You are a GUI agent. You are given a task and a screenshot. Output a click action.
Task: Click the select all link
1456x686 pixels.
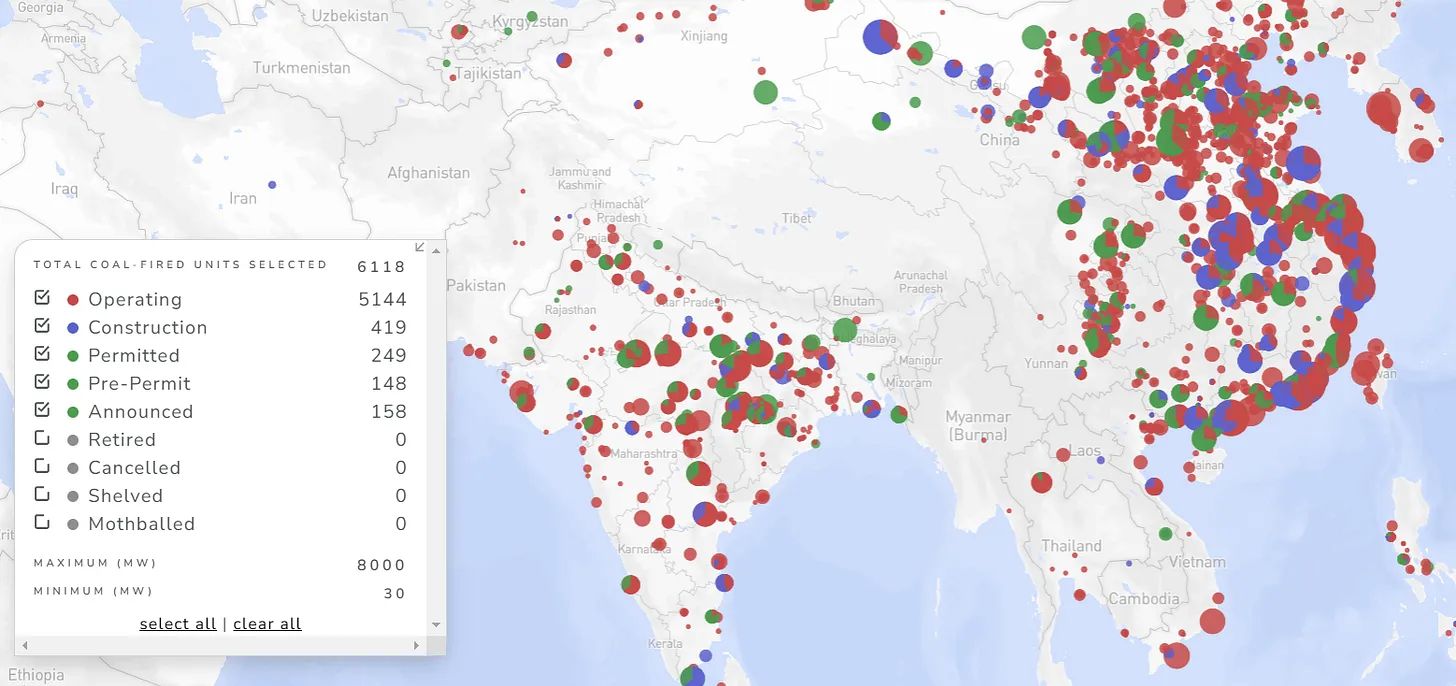pos(178,624)
